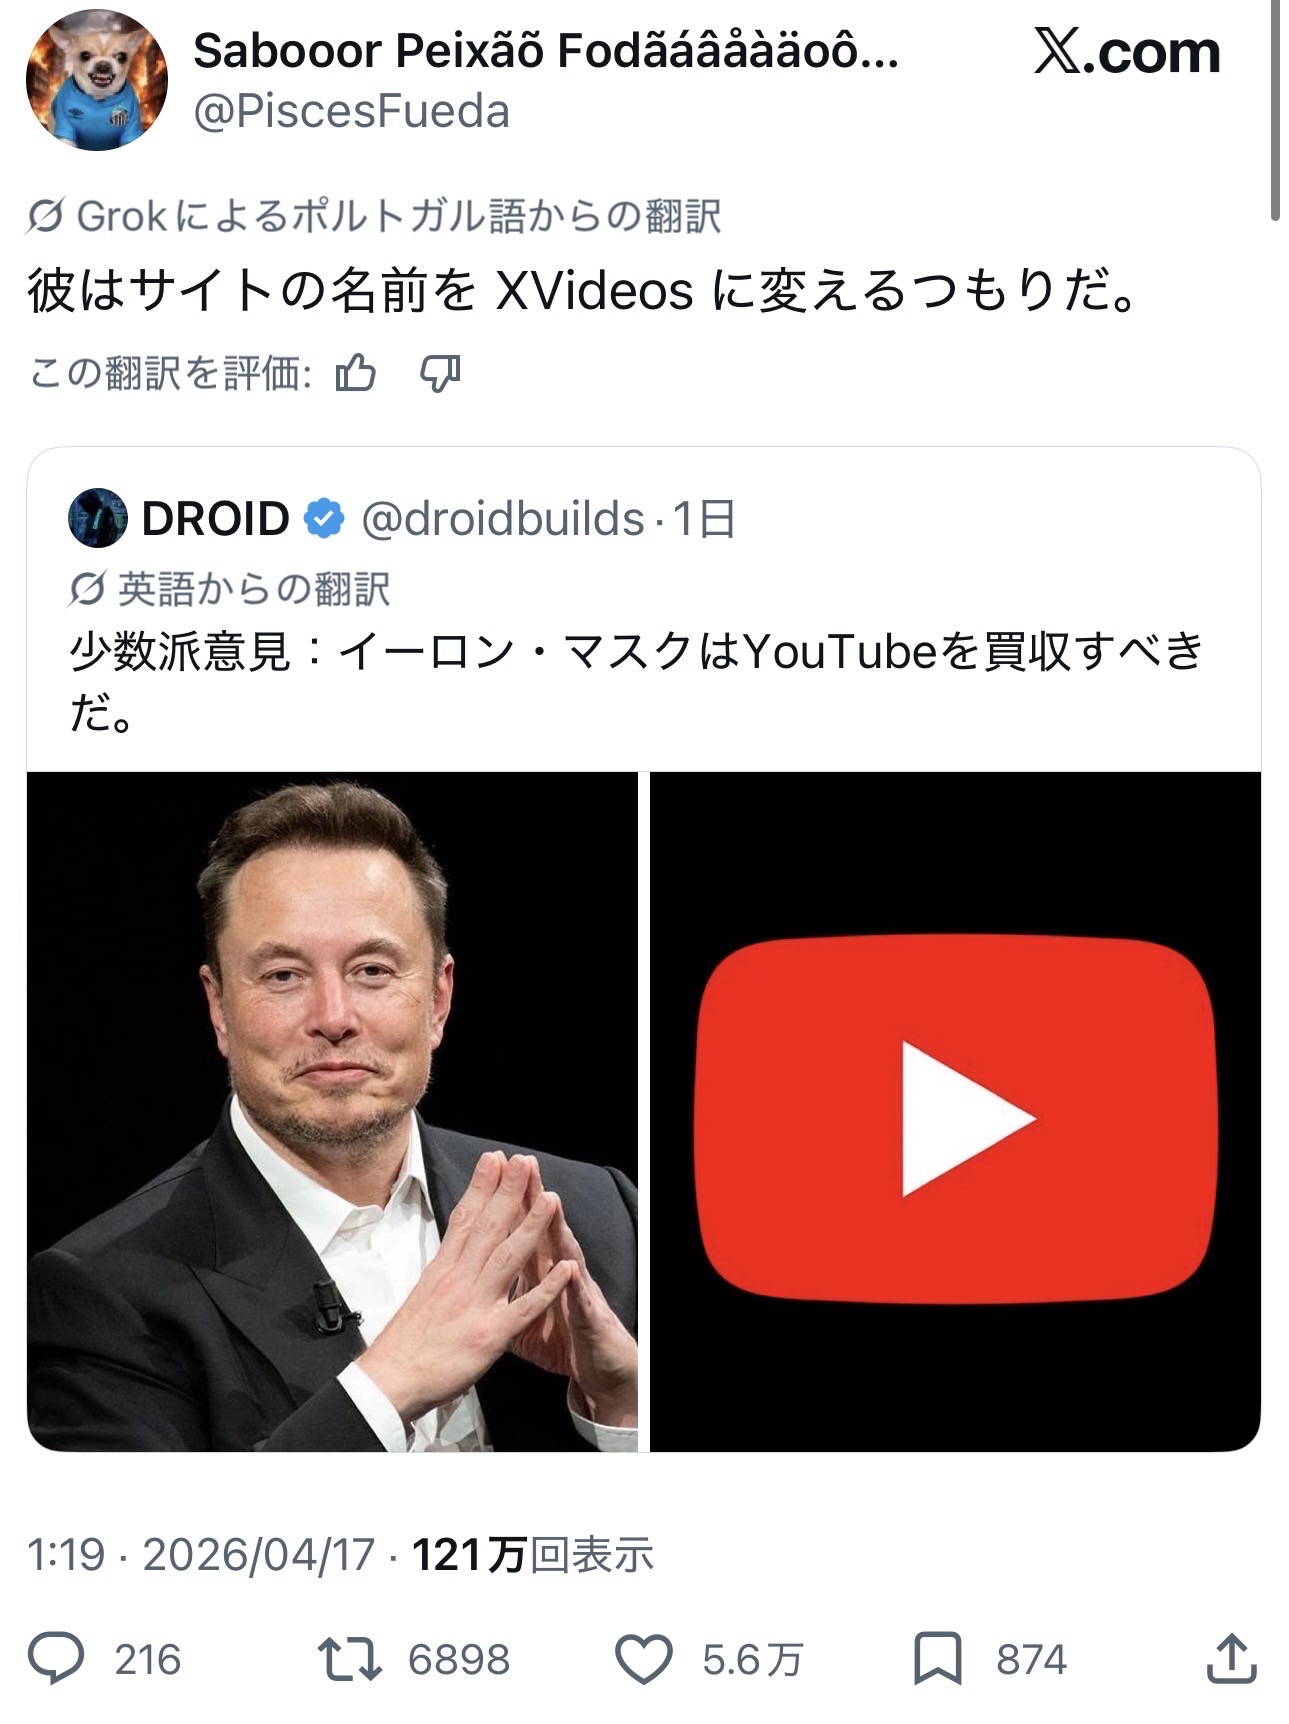Like the post with heart icon
This screenshot has width=1289, height=1724.
click(643, 1660)
